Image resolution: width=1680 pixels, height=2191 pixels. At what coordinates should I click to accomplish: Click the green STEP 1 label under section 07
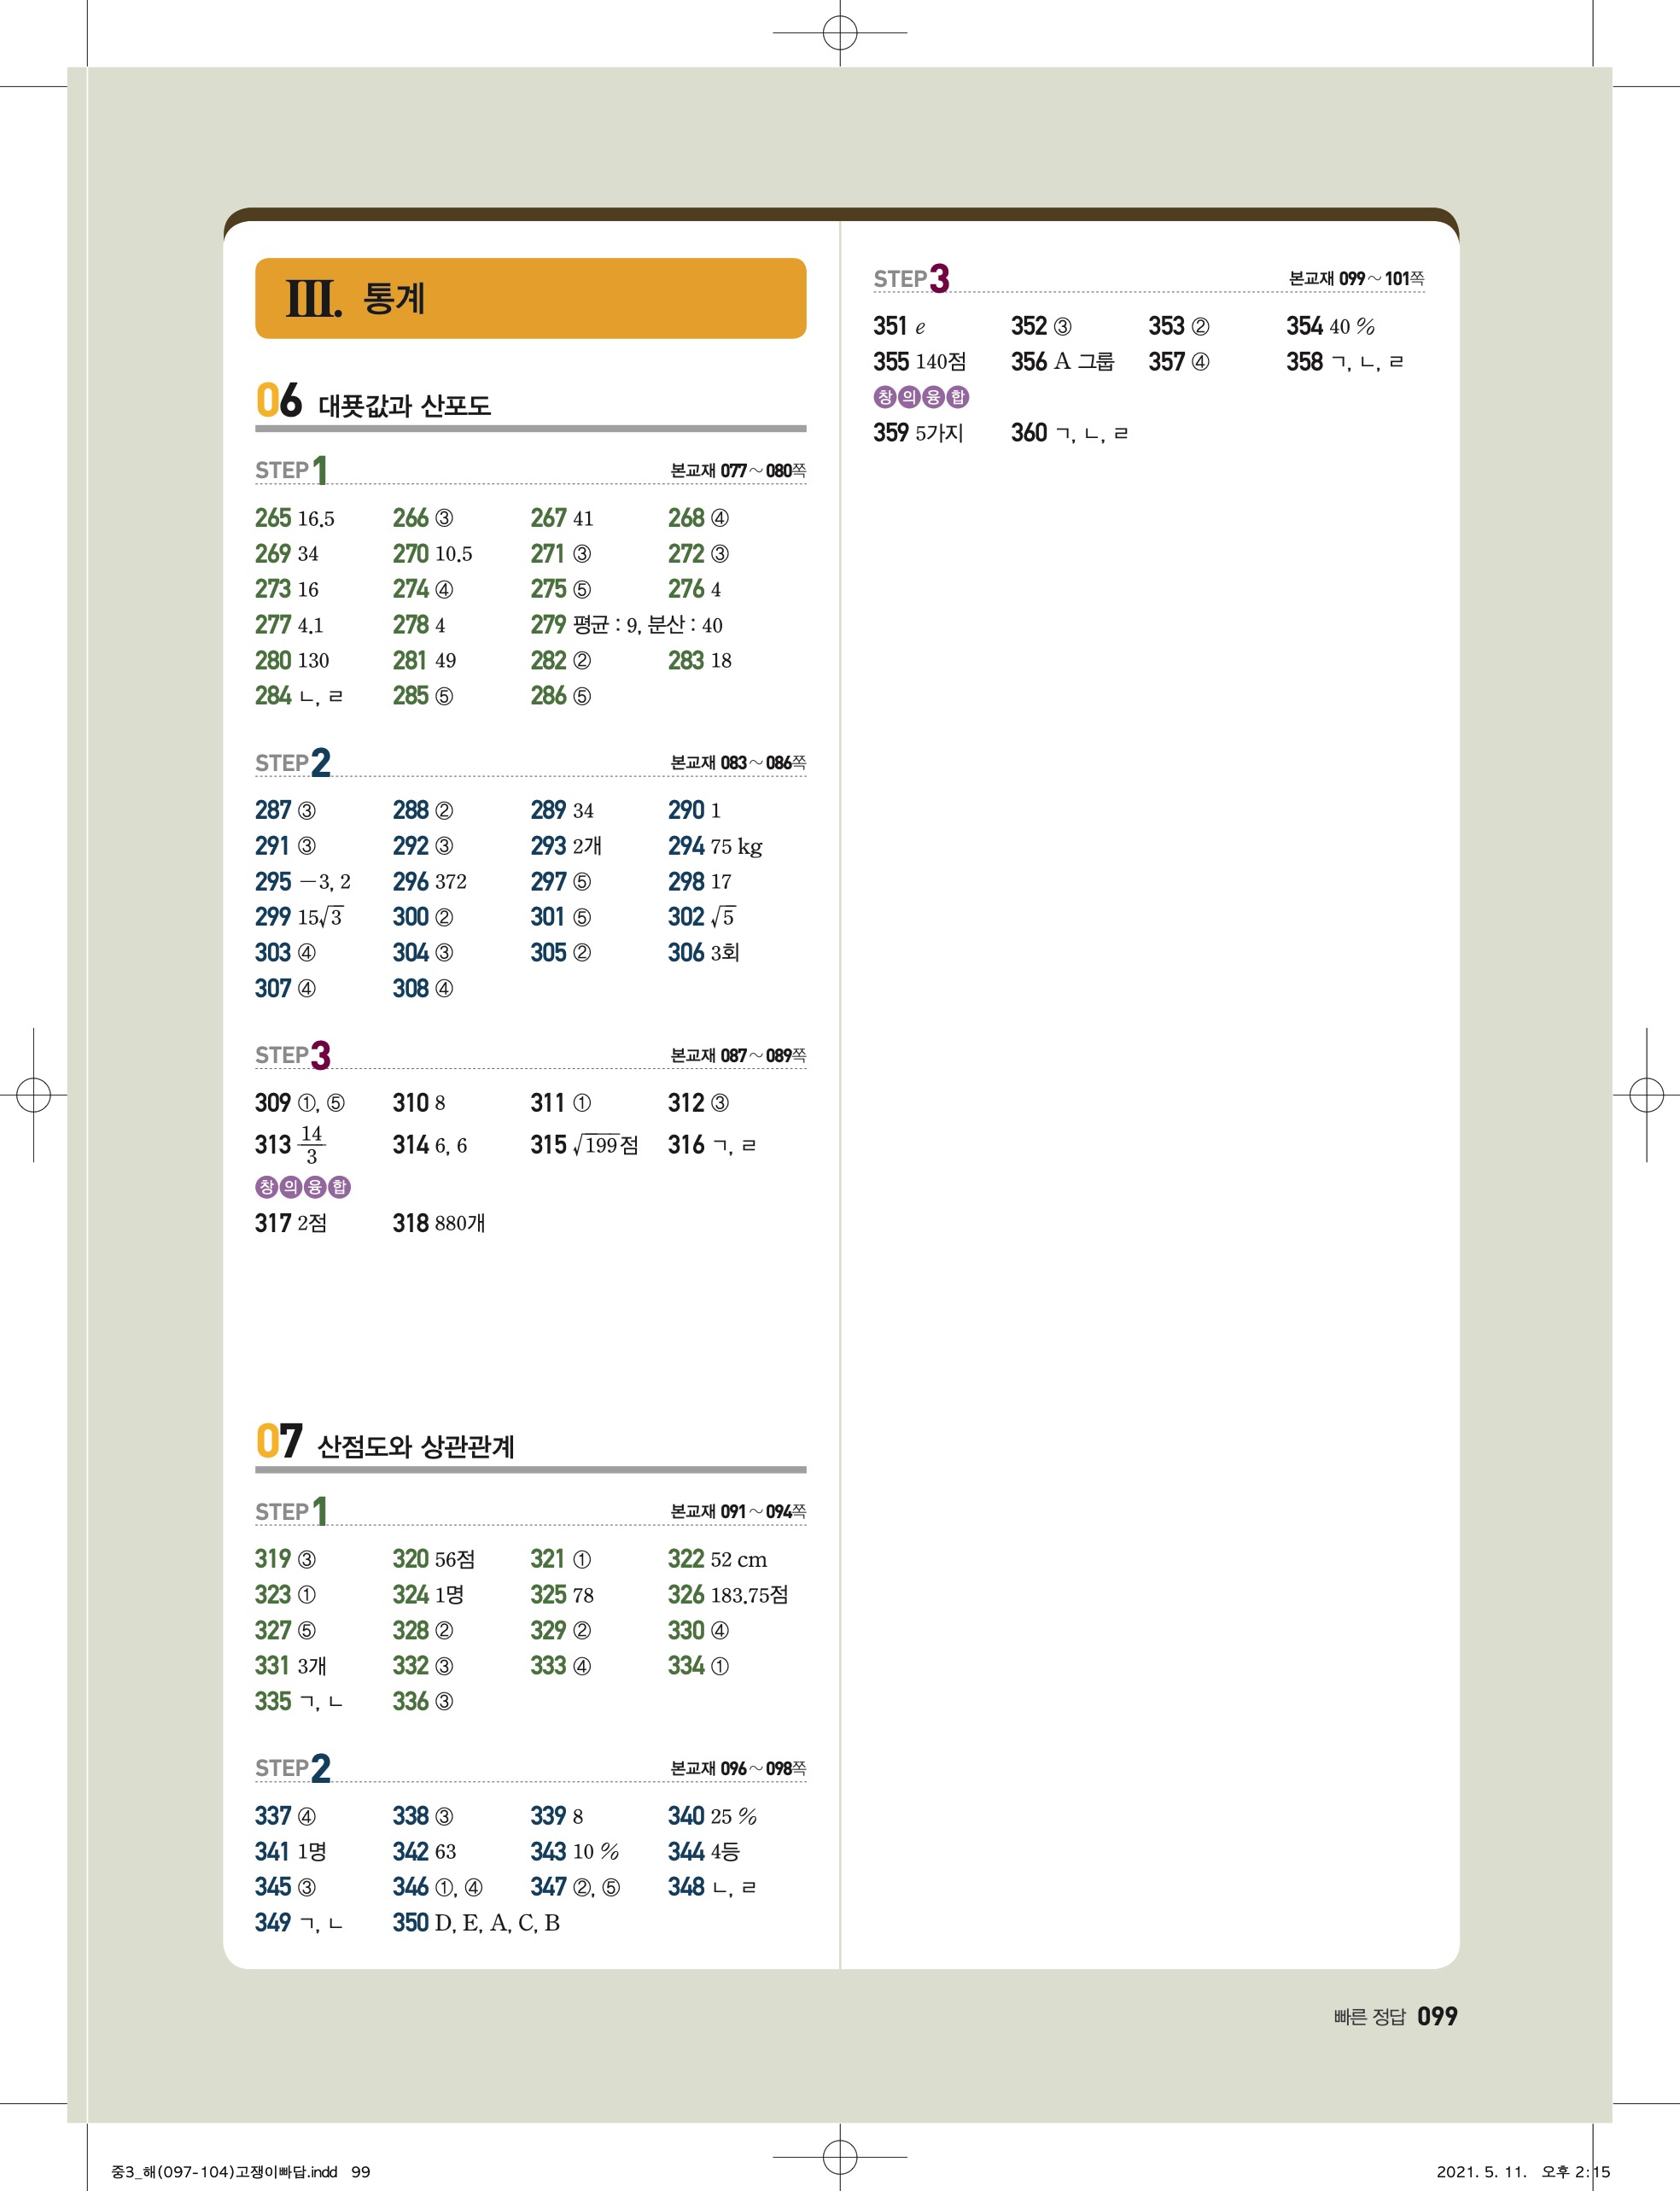pos(291,1511)
